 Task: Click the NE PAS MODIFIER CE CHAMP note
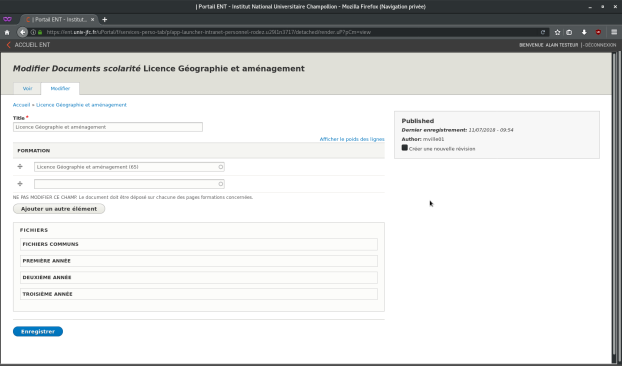[x=133, y=197]
